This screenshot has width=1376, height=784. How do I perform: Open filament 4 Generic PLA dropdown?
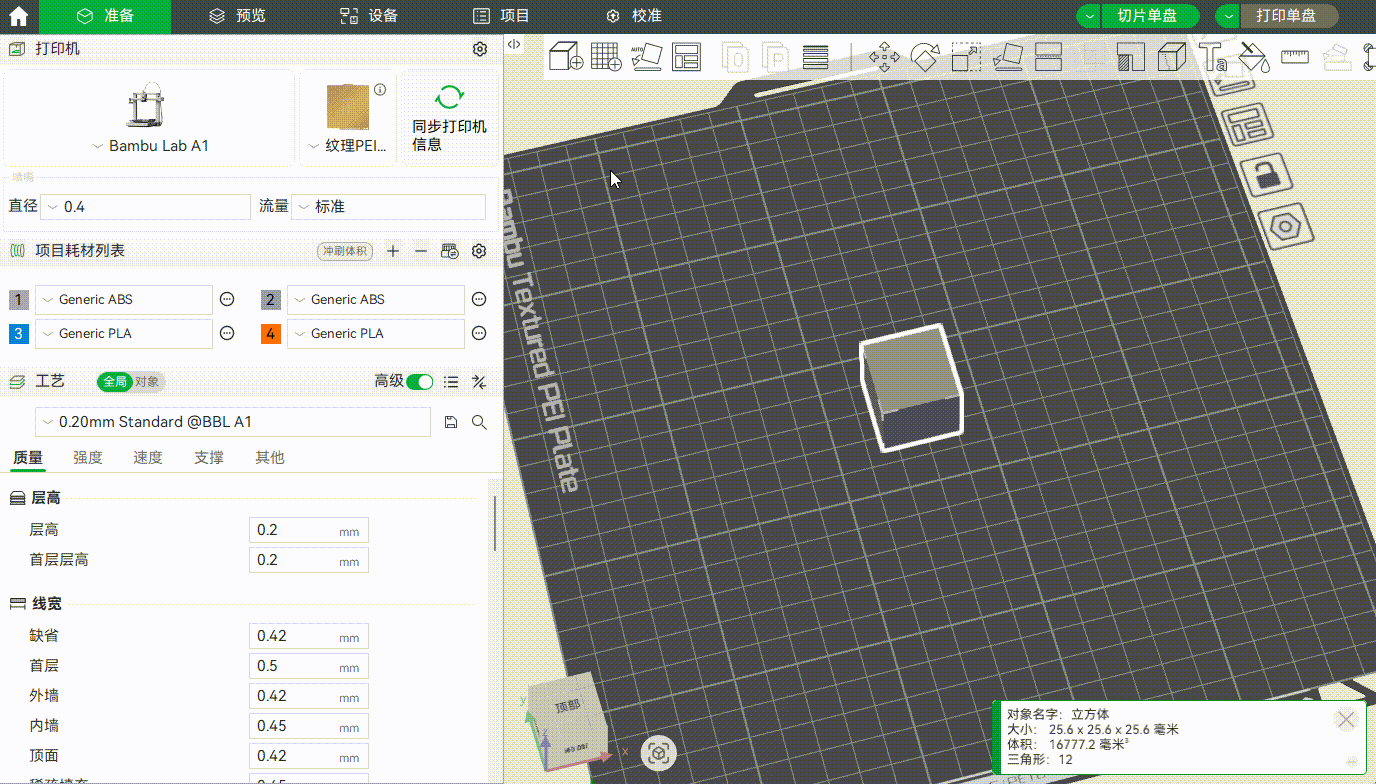coord(376,334)
